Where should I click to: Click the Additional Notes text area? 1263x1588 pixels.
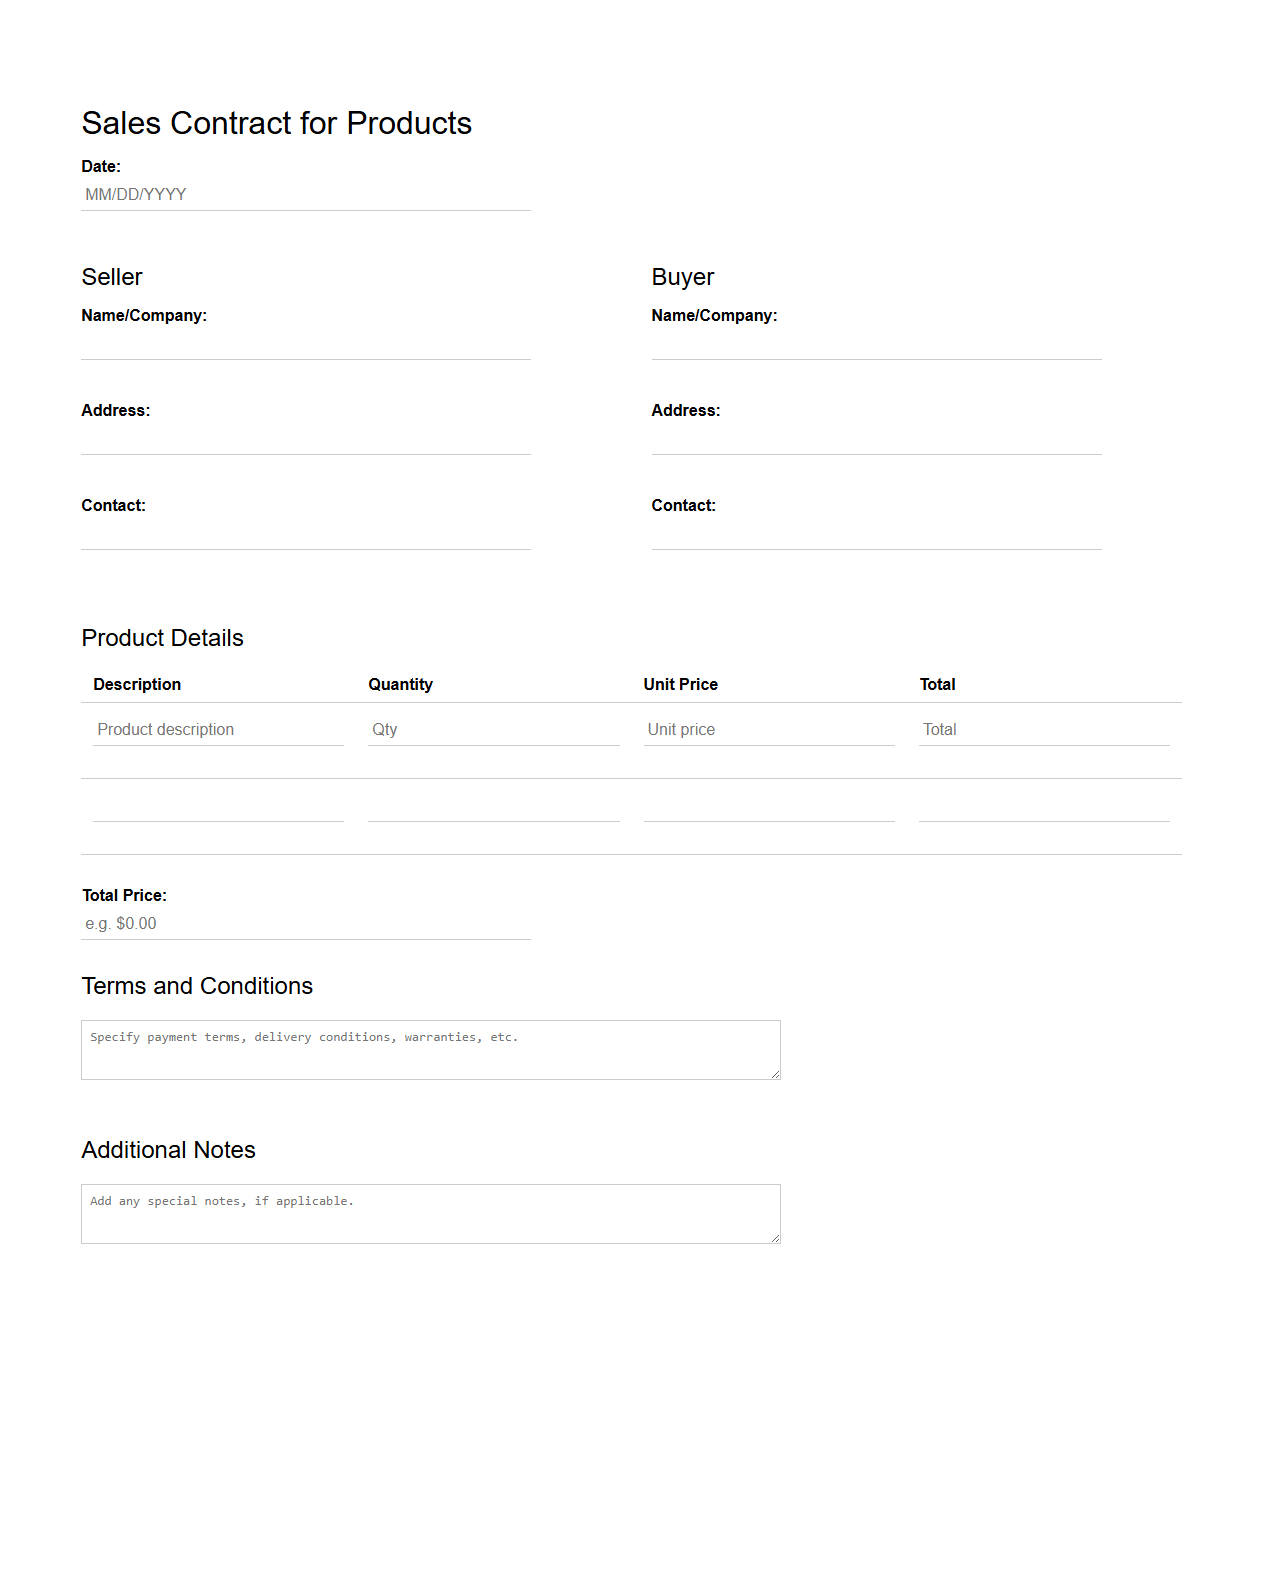(430, 1212)
